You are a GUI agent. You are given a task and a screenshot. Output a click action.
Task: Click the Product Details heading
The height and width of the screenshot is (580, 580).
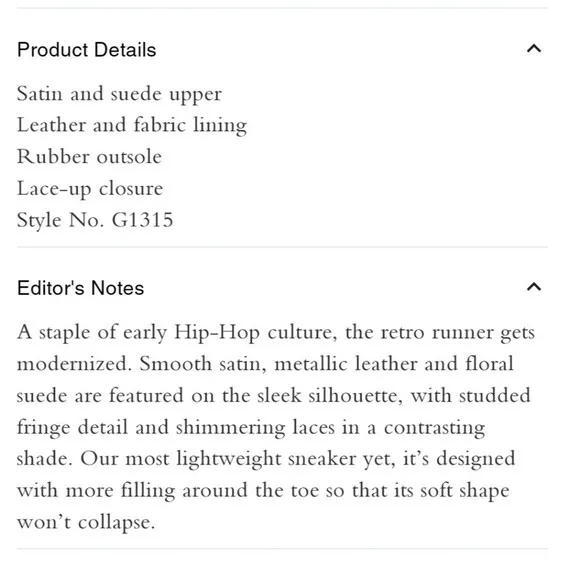(87, 50)
